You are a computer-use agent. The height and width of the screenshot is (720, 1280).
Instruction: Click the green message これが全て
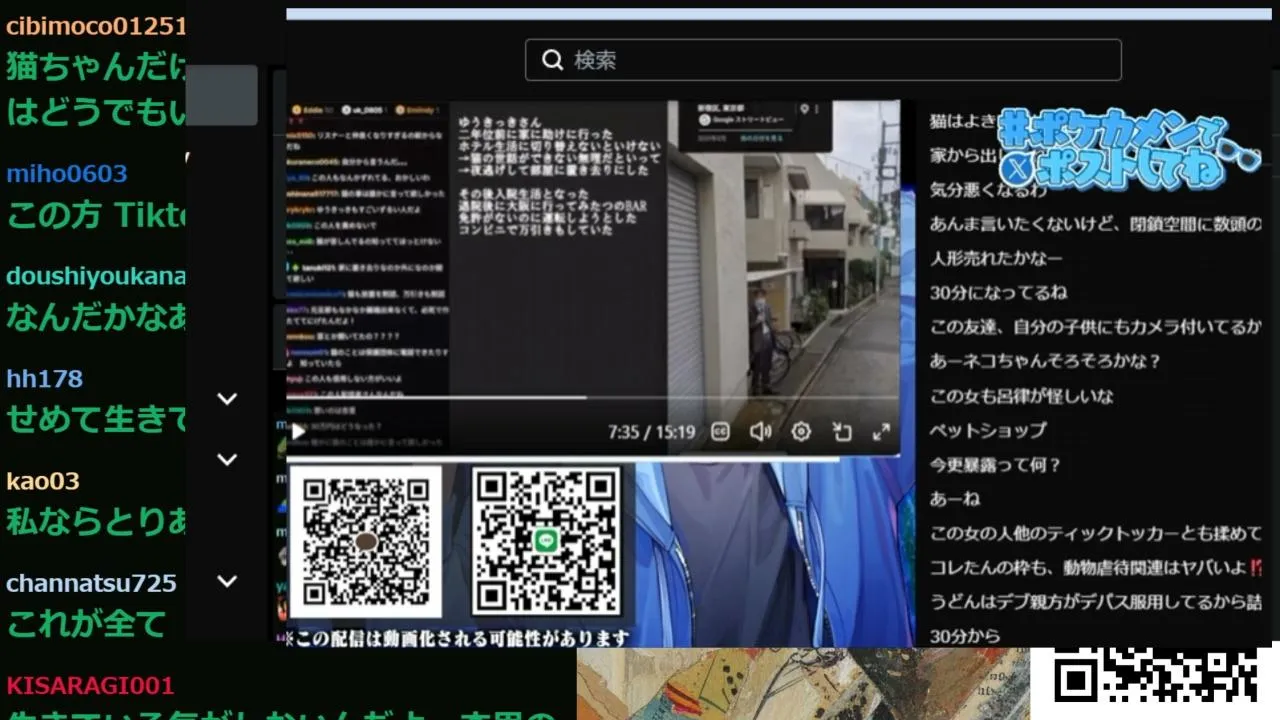[x=86, y=624]
